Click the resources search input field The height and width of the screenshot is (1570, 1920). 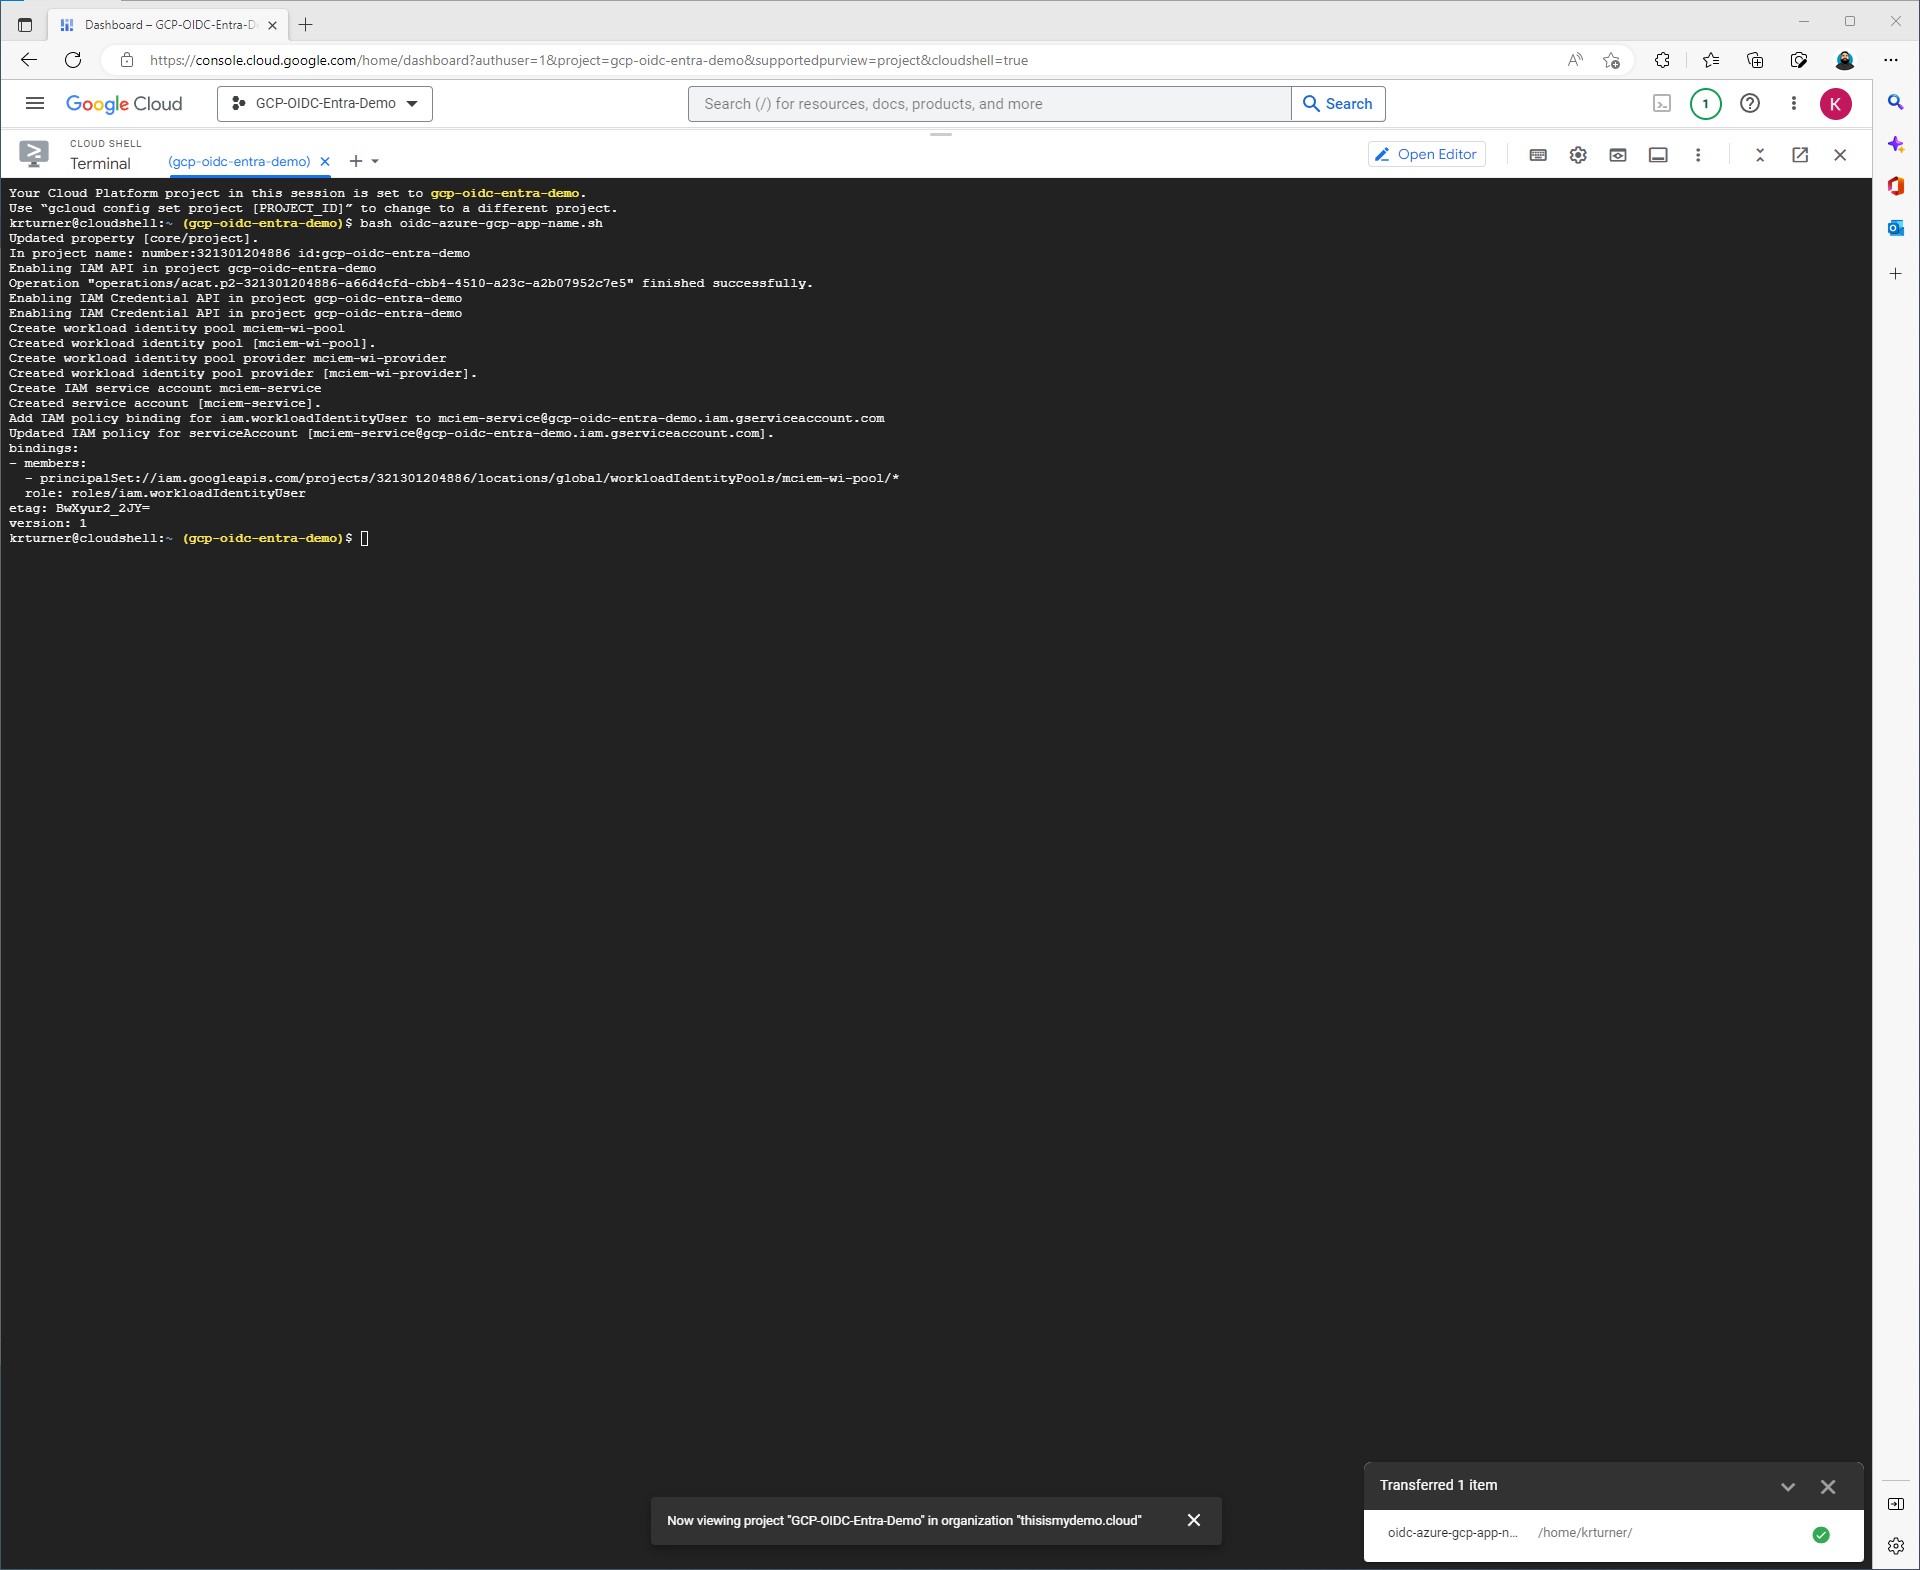pyautogui.click(x=990, y=104)
